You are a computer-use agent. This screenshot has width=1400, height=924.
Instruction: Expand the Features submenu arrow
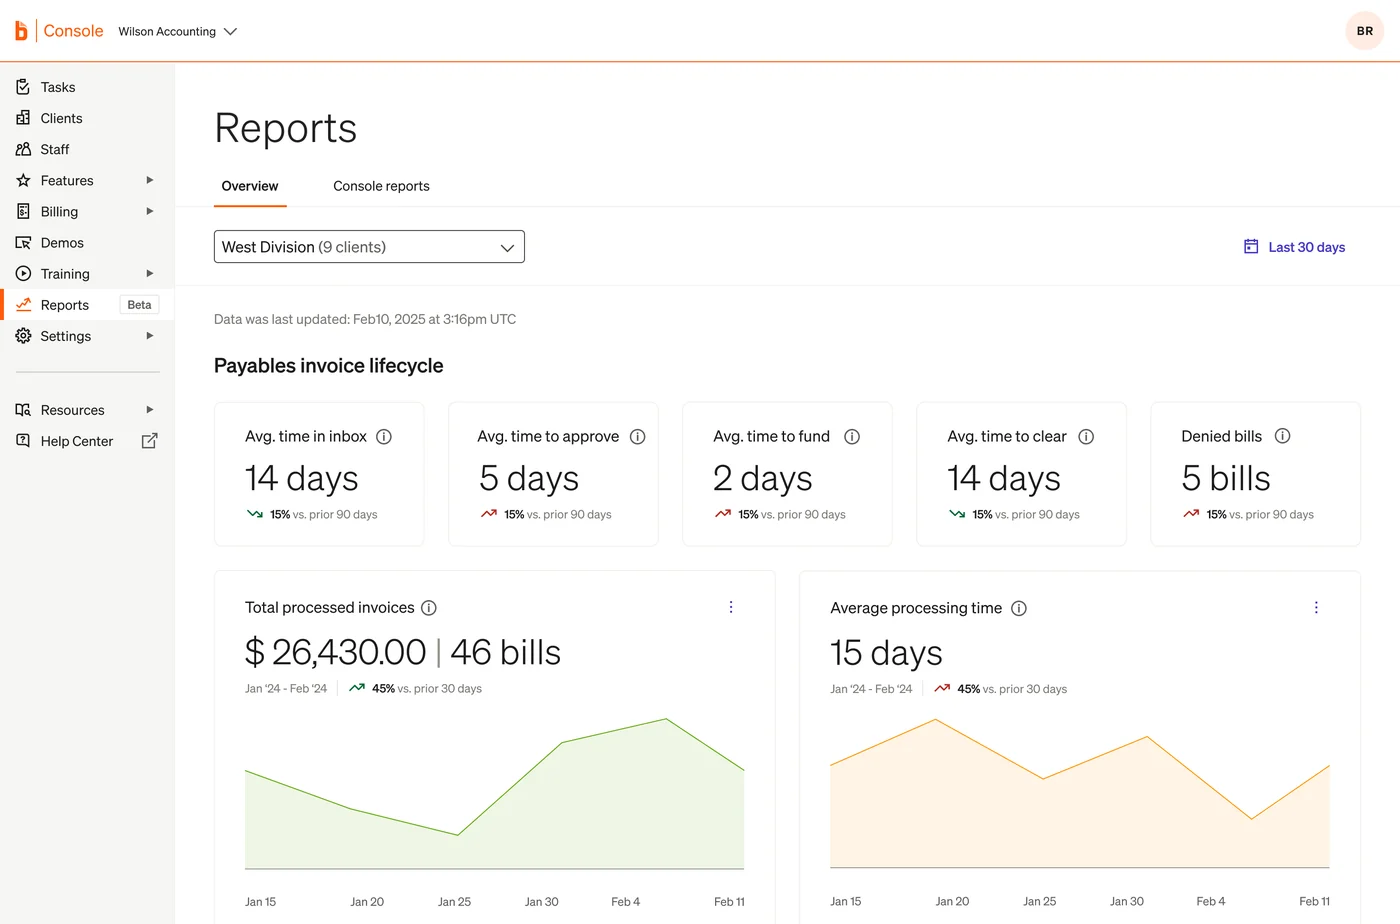(150, 180)
